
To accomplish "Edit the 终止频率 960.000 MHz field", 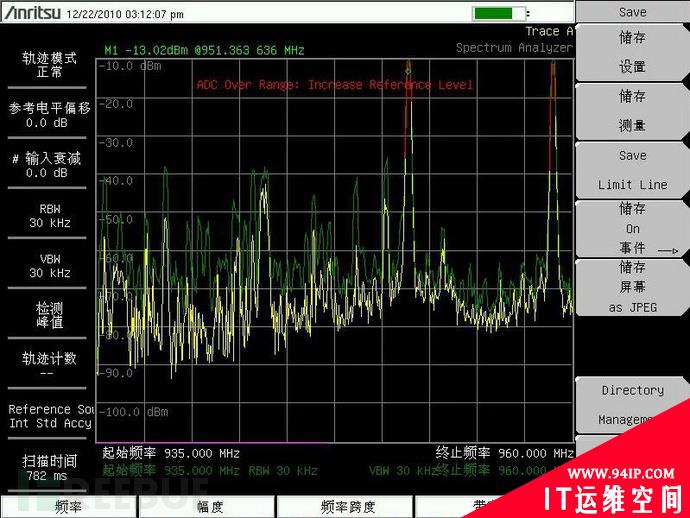I will coord(504,453).
